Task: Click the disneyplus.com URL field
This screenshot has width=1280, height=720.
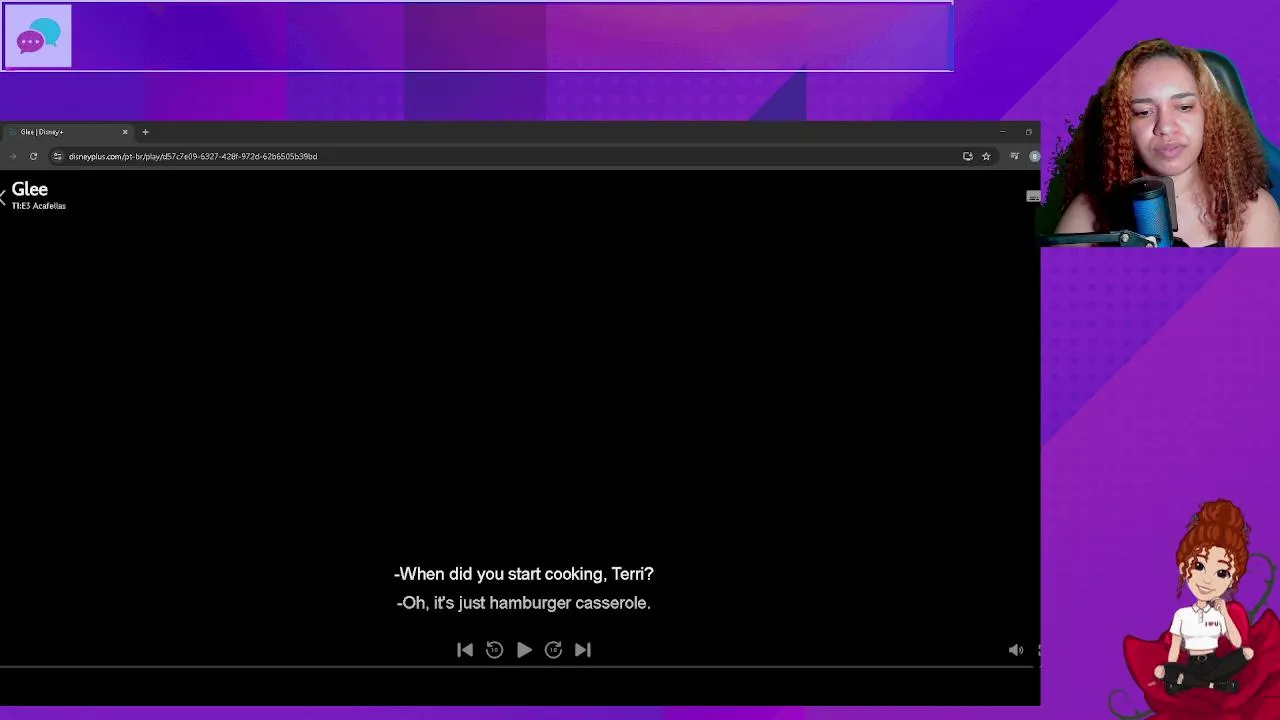Action: pos(193,156)
